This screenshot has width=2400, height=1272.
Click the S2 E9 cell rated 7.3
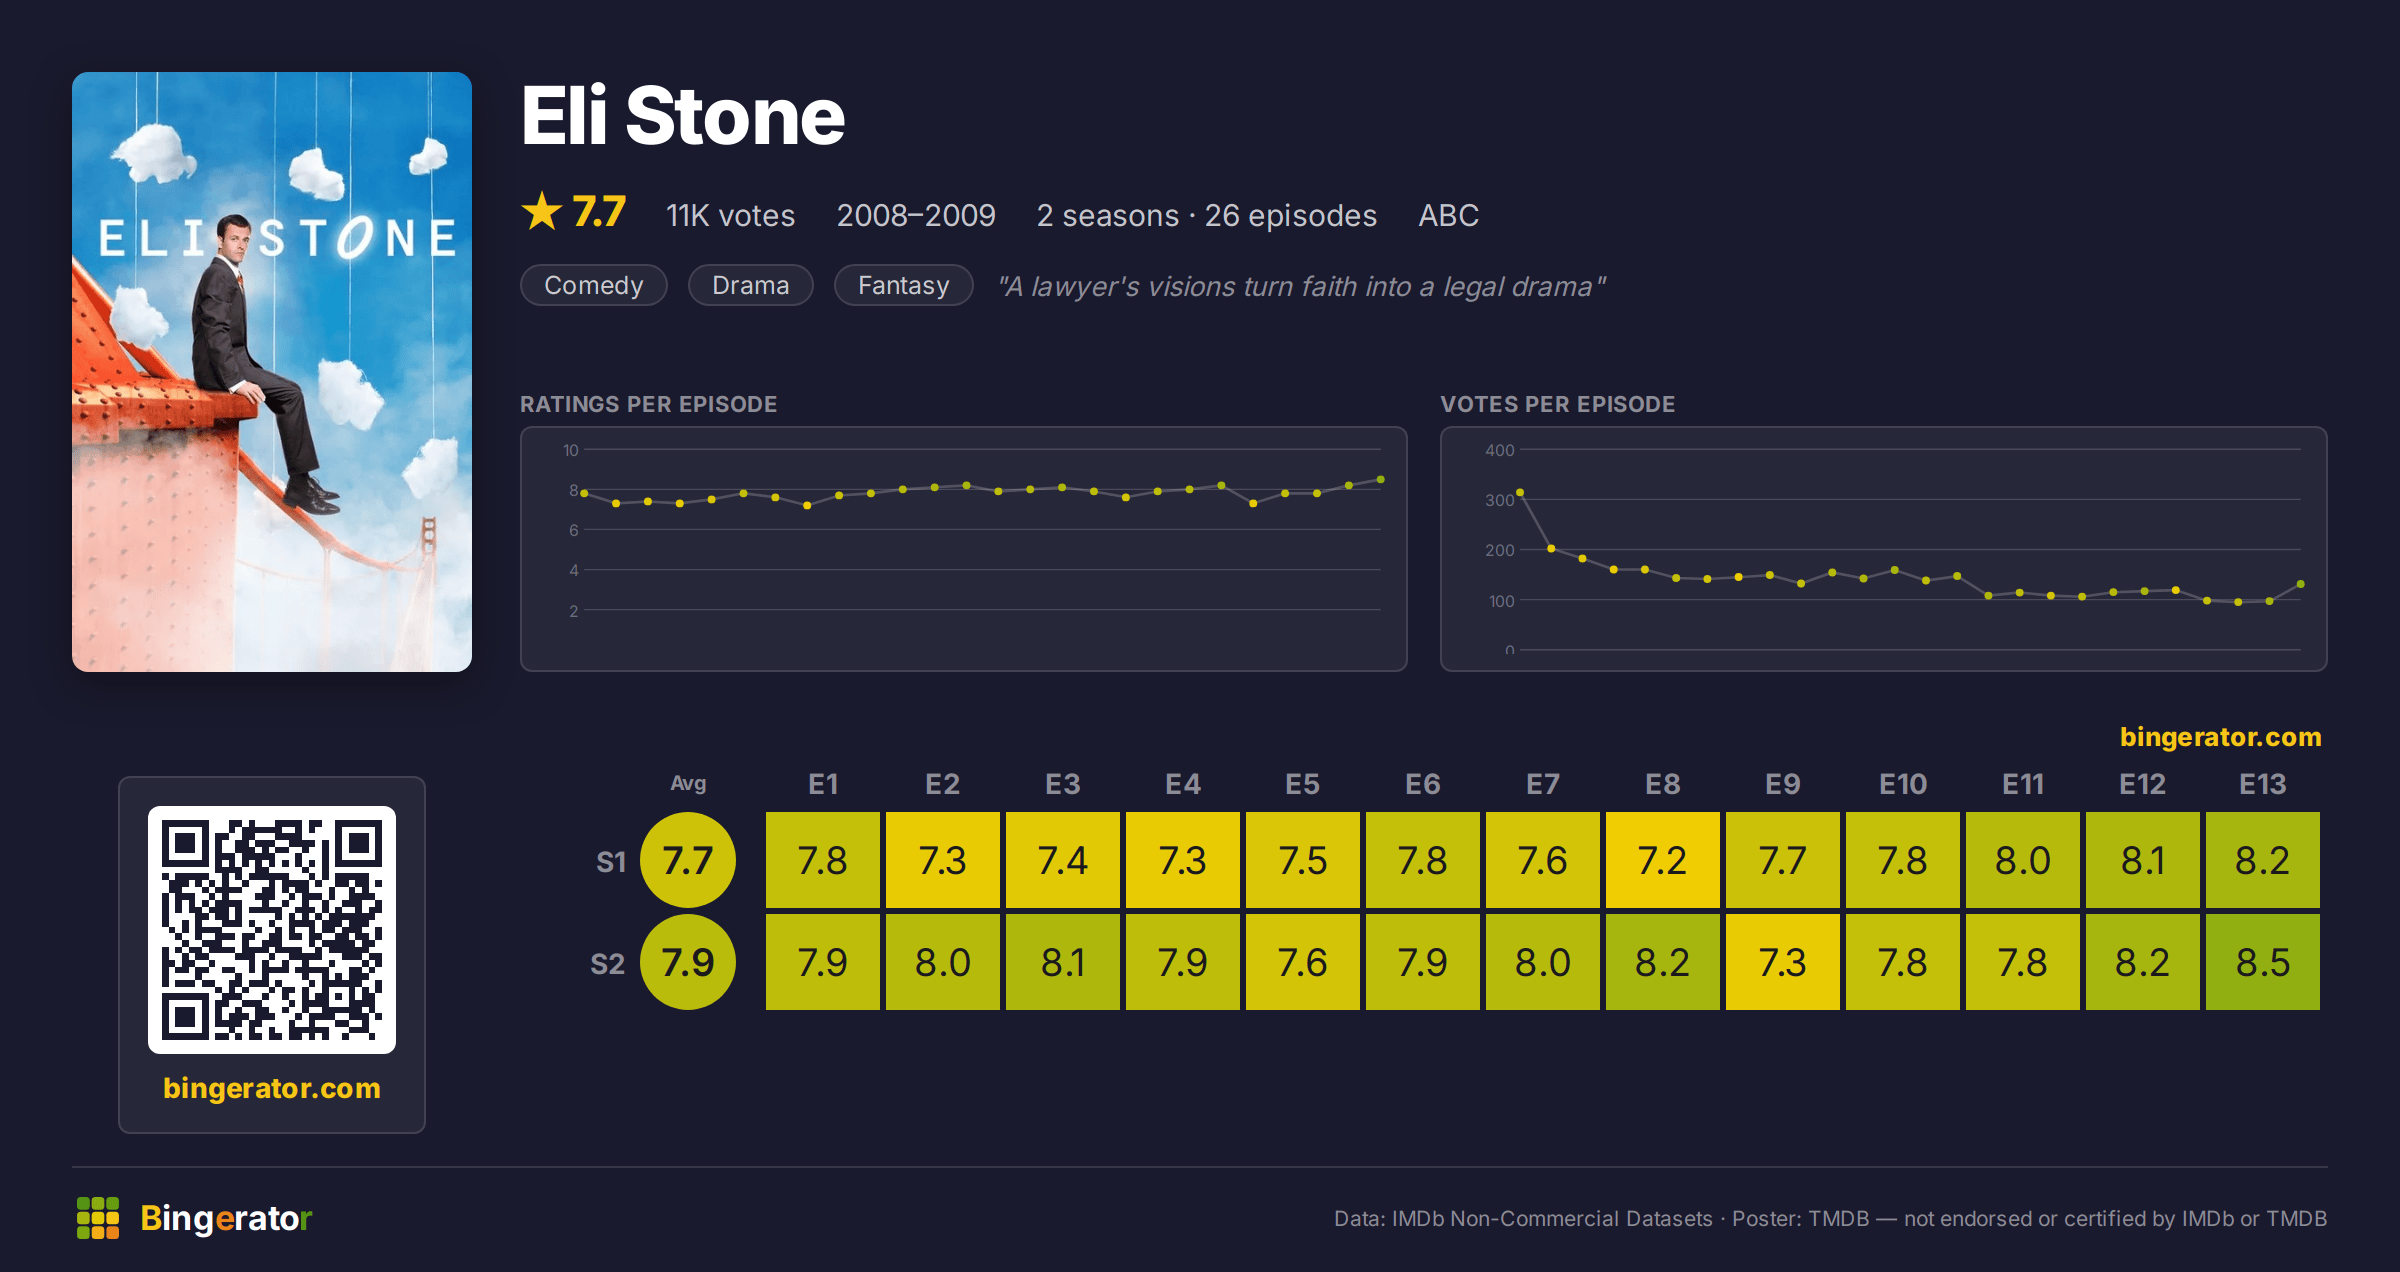click(x=1783, y=962)
